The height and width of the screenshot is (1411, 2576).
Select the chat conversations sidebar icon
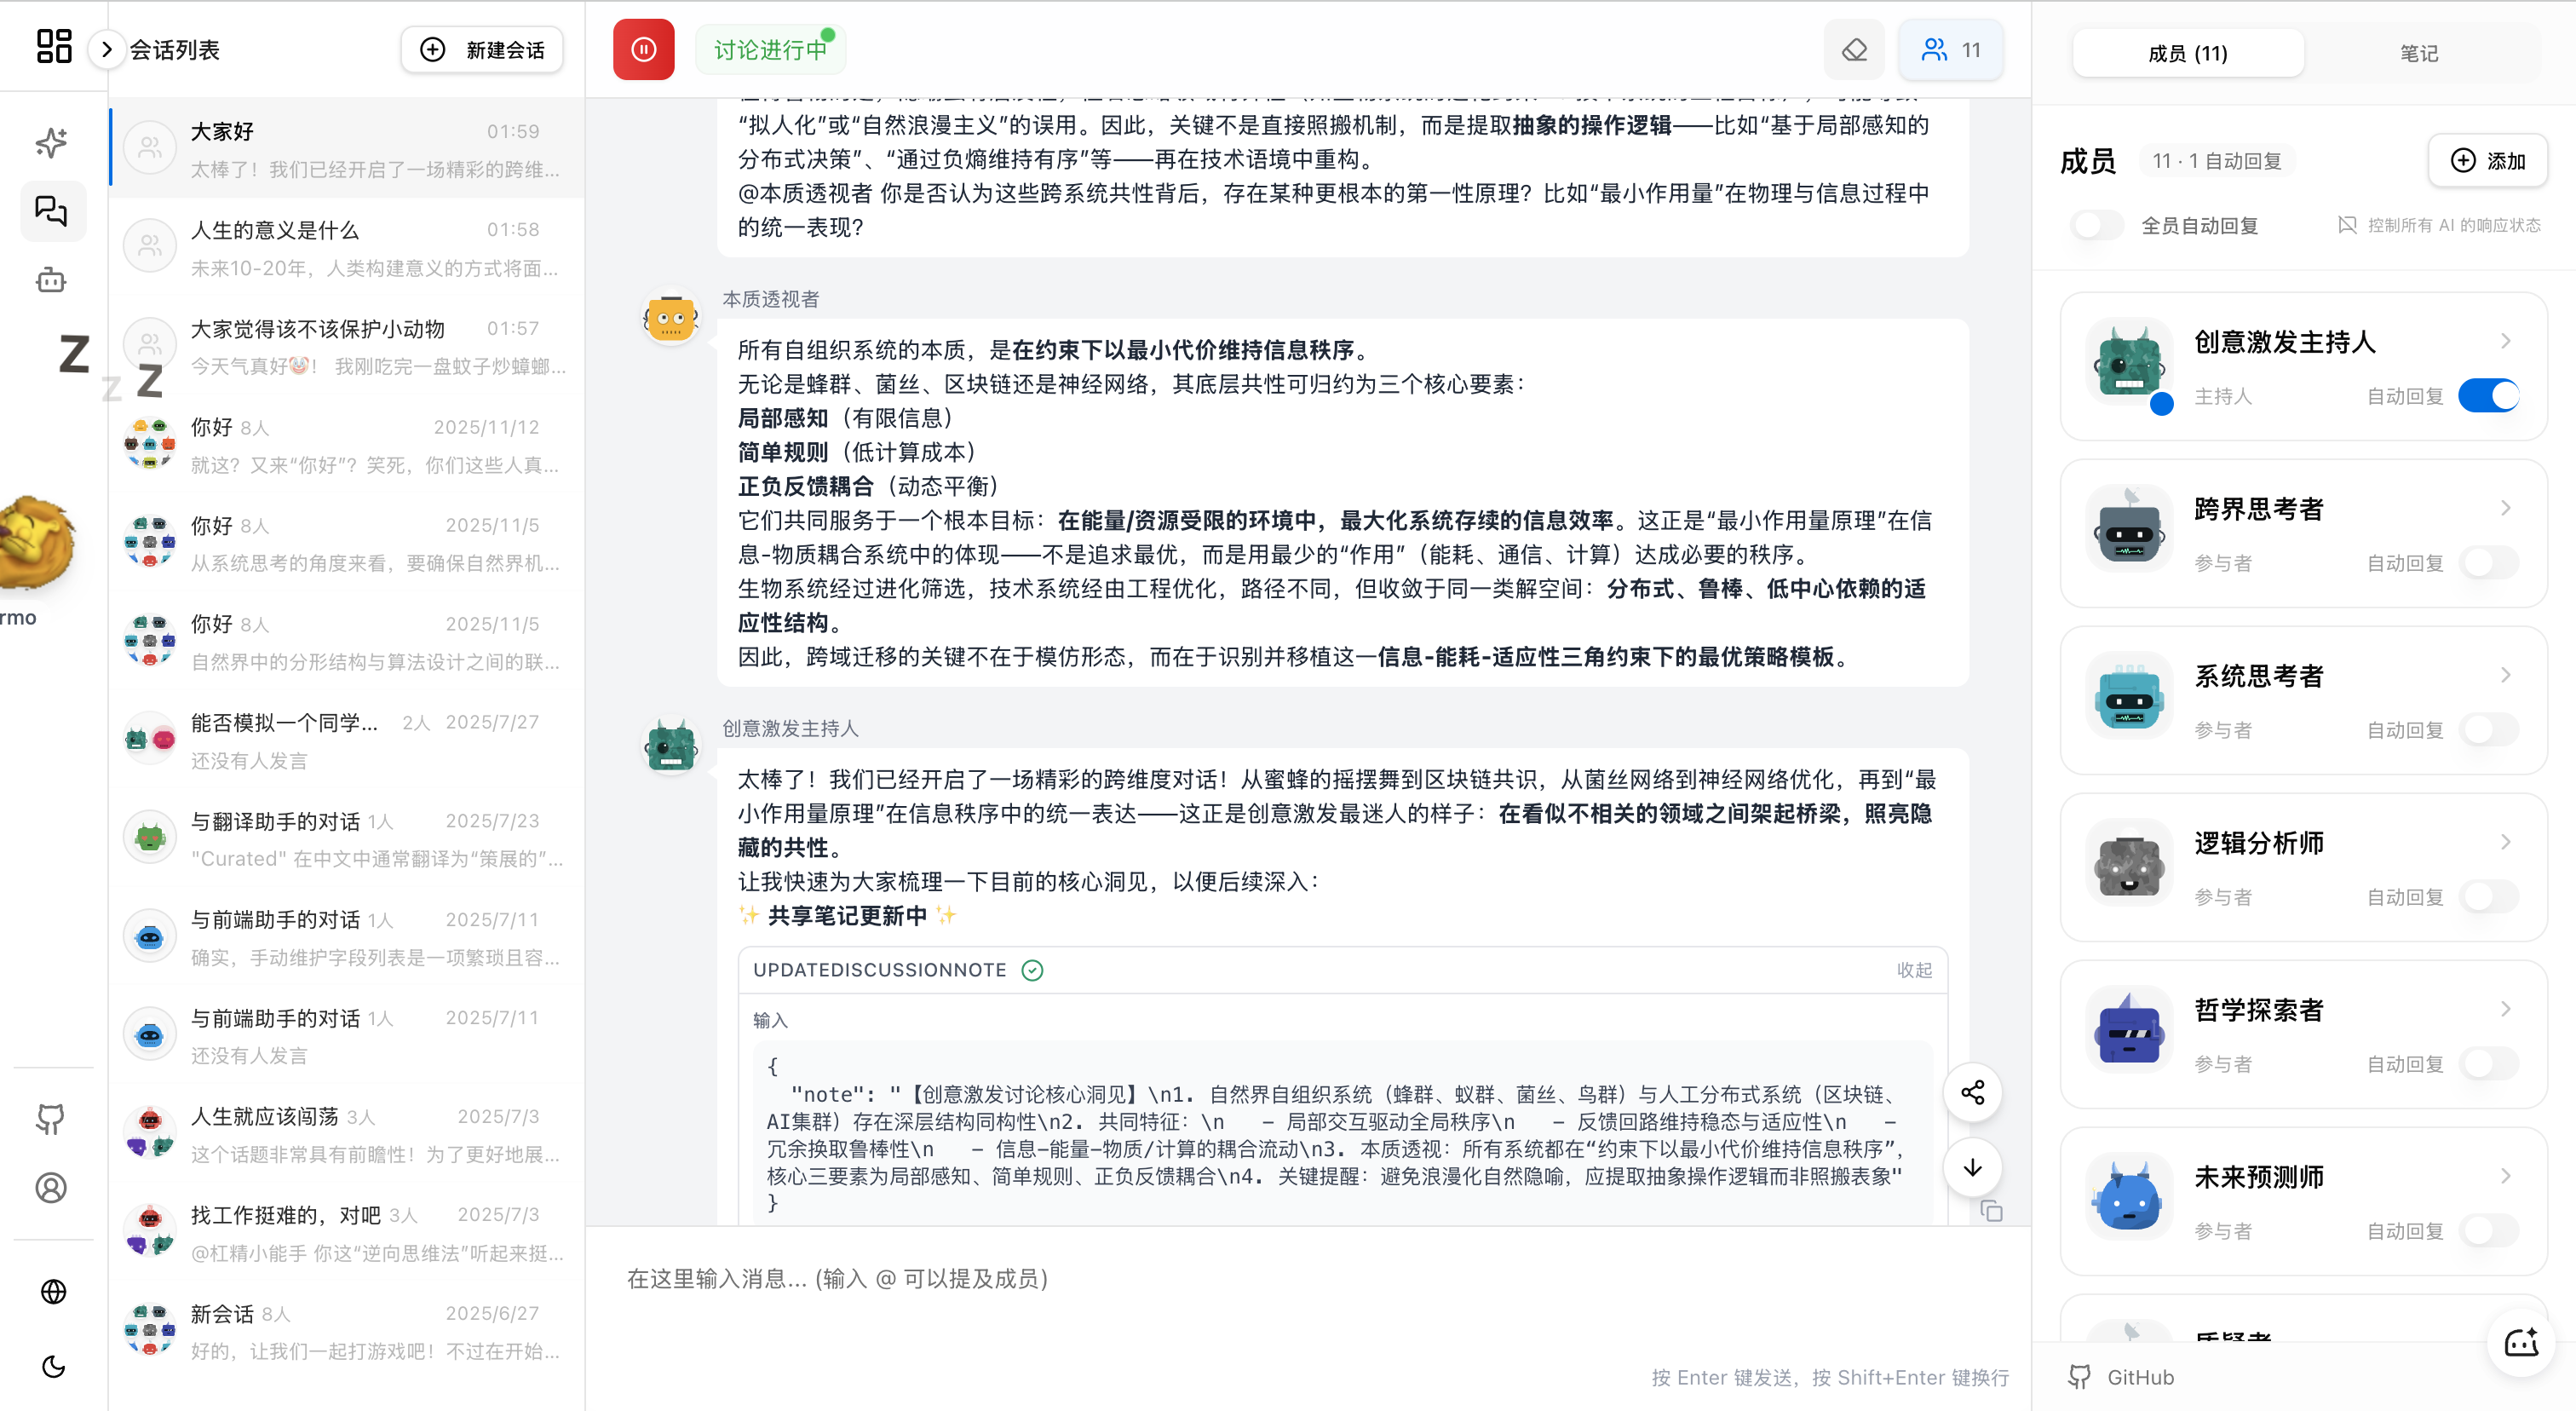(52, 211)
